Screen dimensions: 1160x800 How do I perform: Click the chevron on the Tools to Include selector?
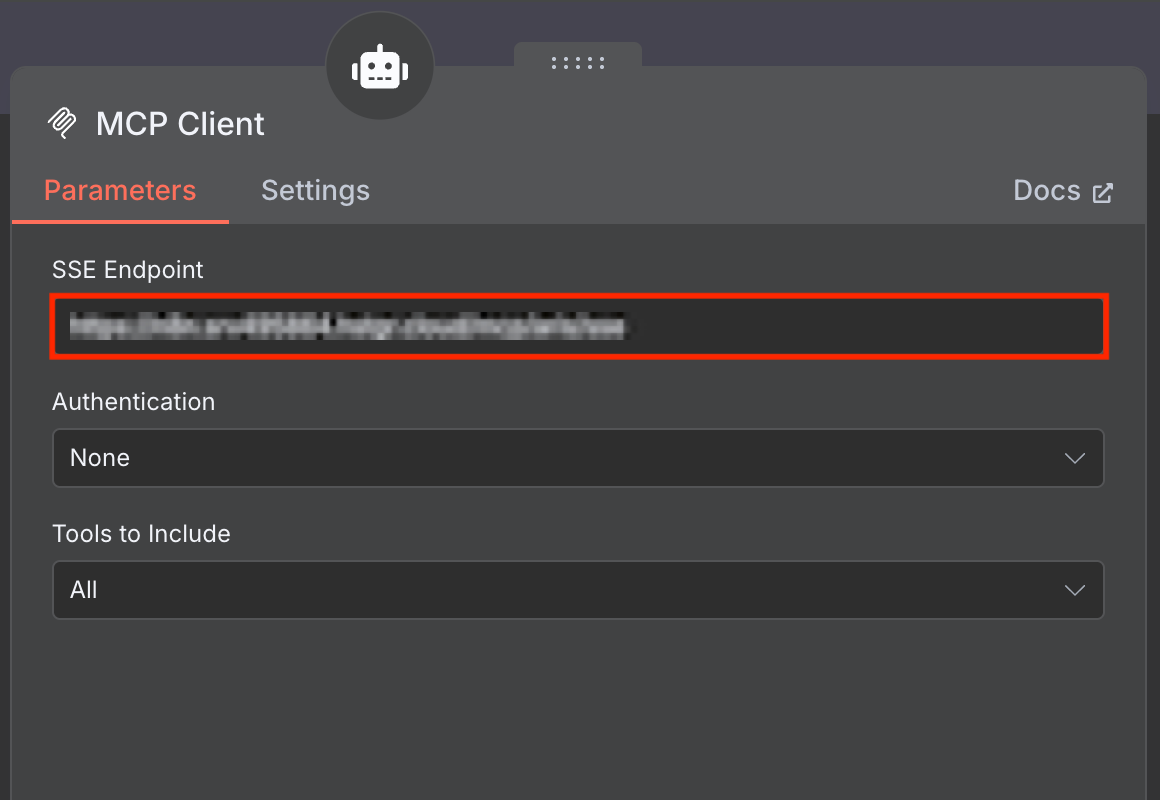(x=1075, y=590)
